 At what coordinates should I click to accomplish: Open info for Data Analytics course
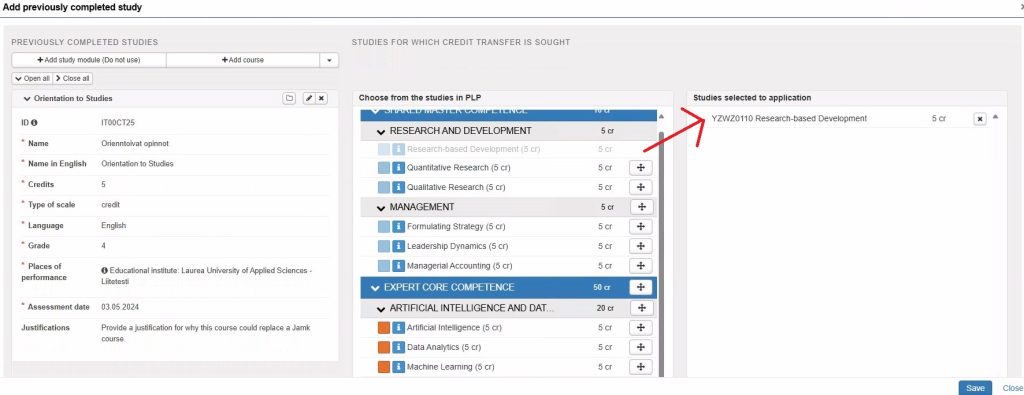(398, 347)
